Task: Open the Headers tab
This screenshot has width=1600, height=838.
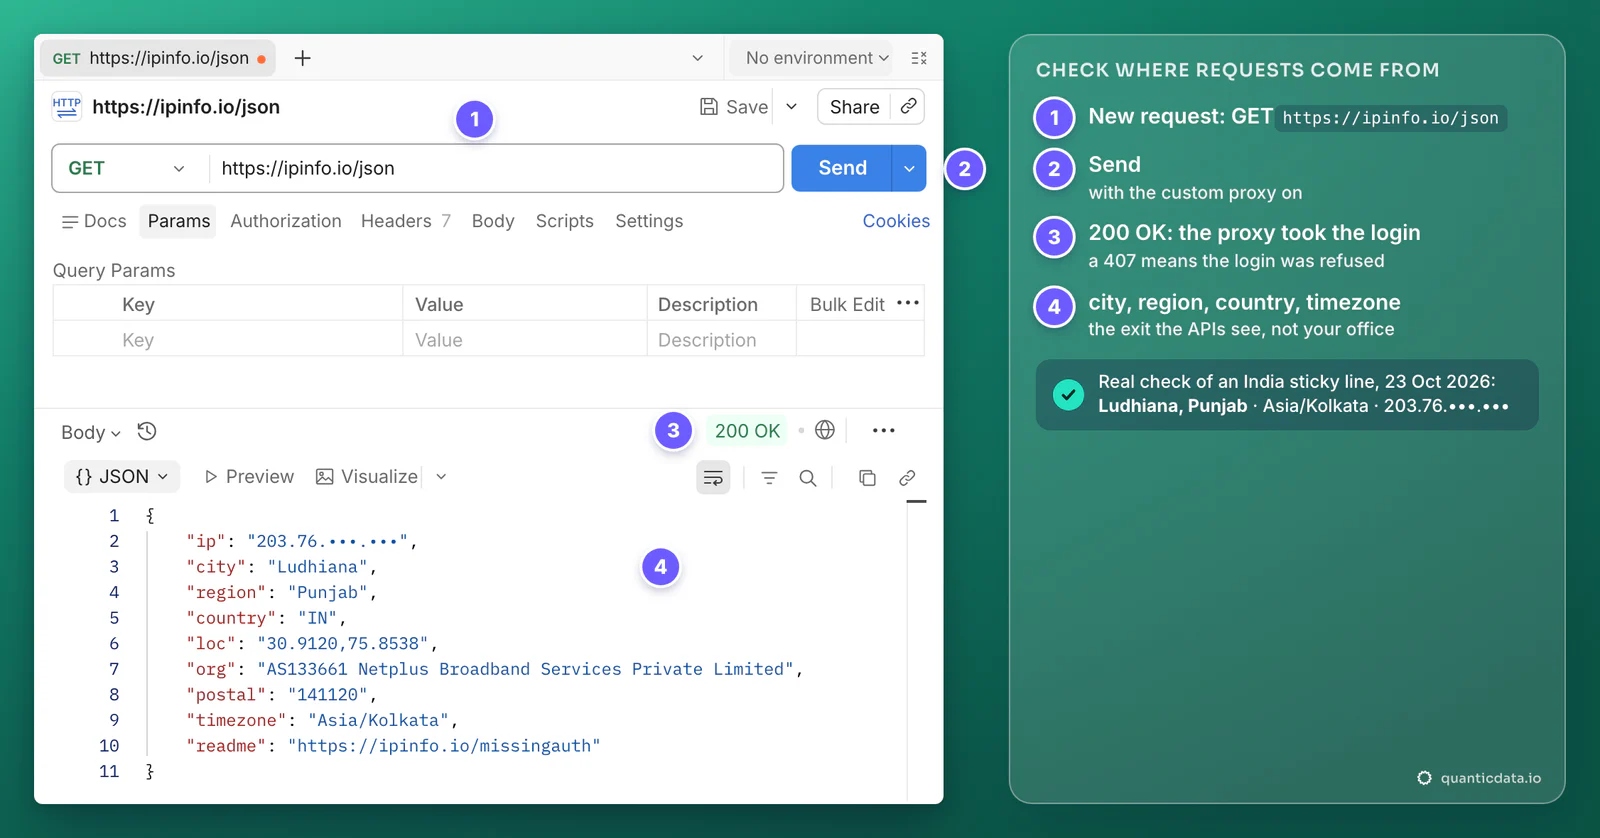Action: [x=406, y=221]
